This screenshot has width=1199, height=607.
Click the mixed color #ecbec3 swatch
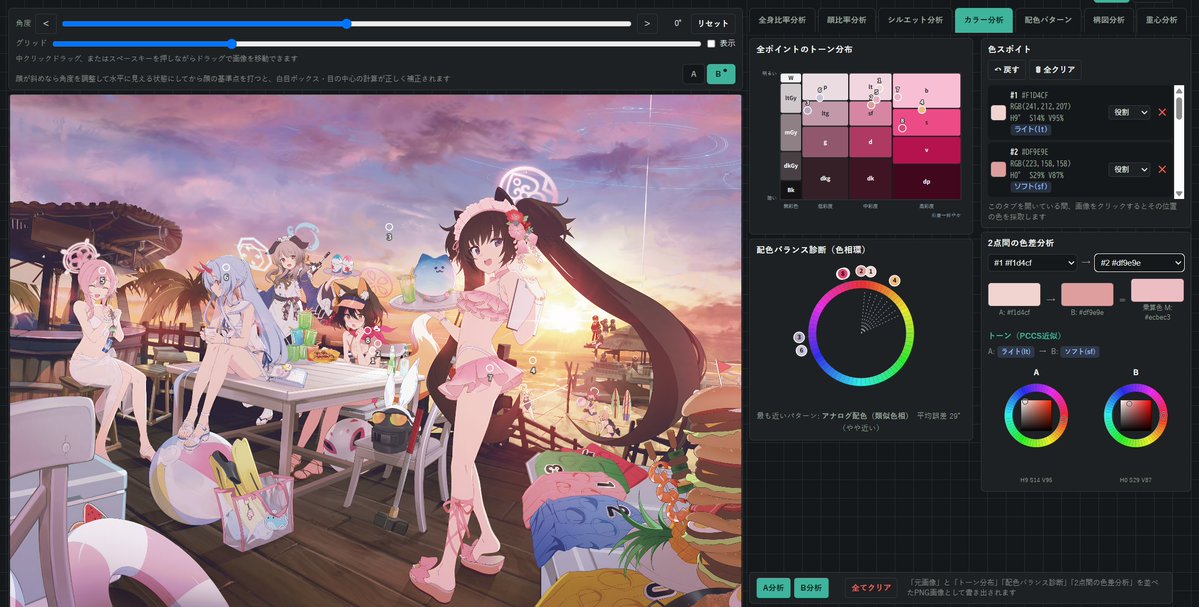(1157, 291)
